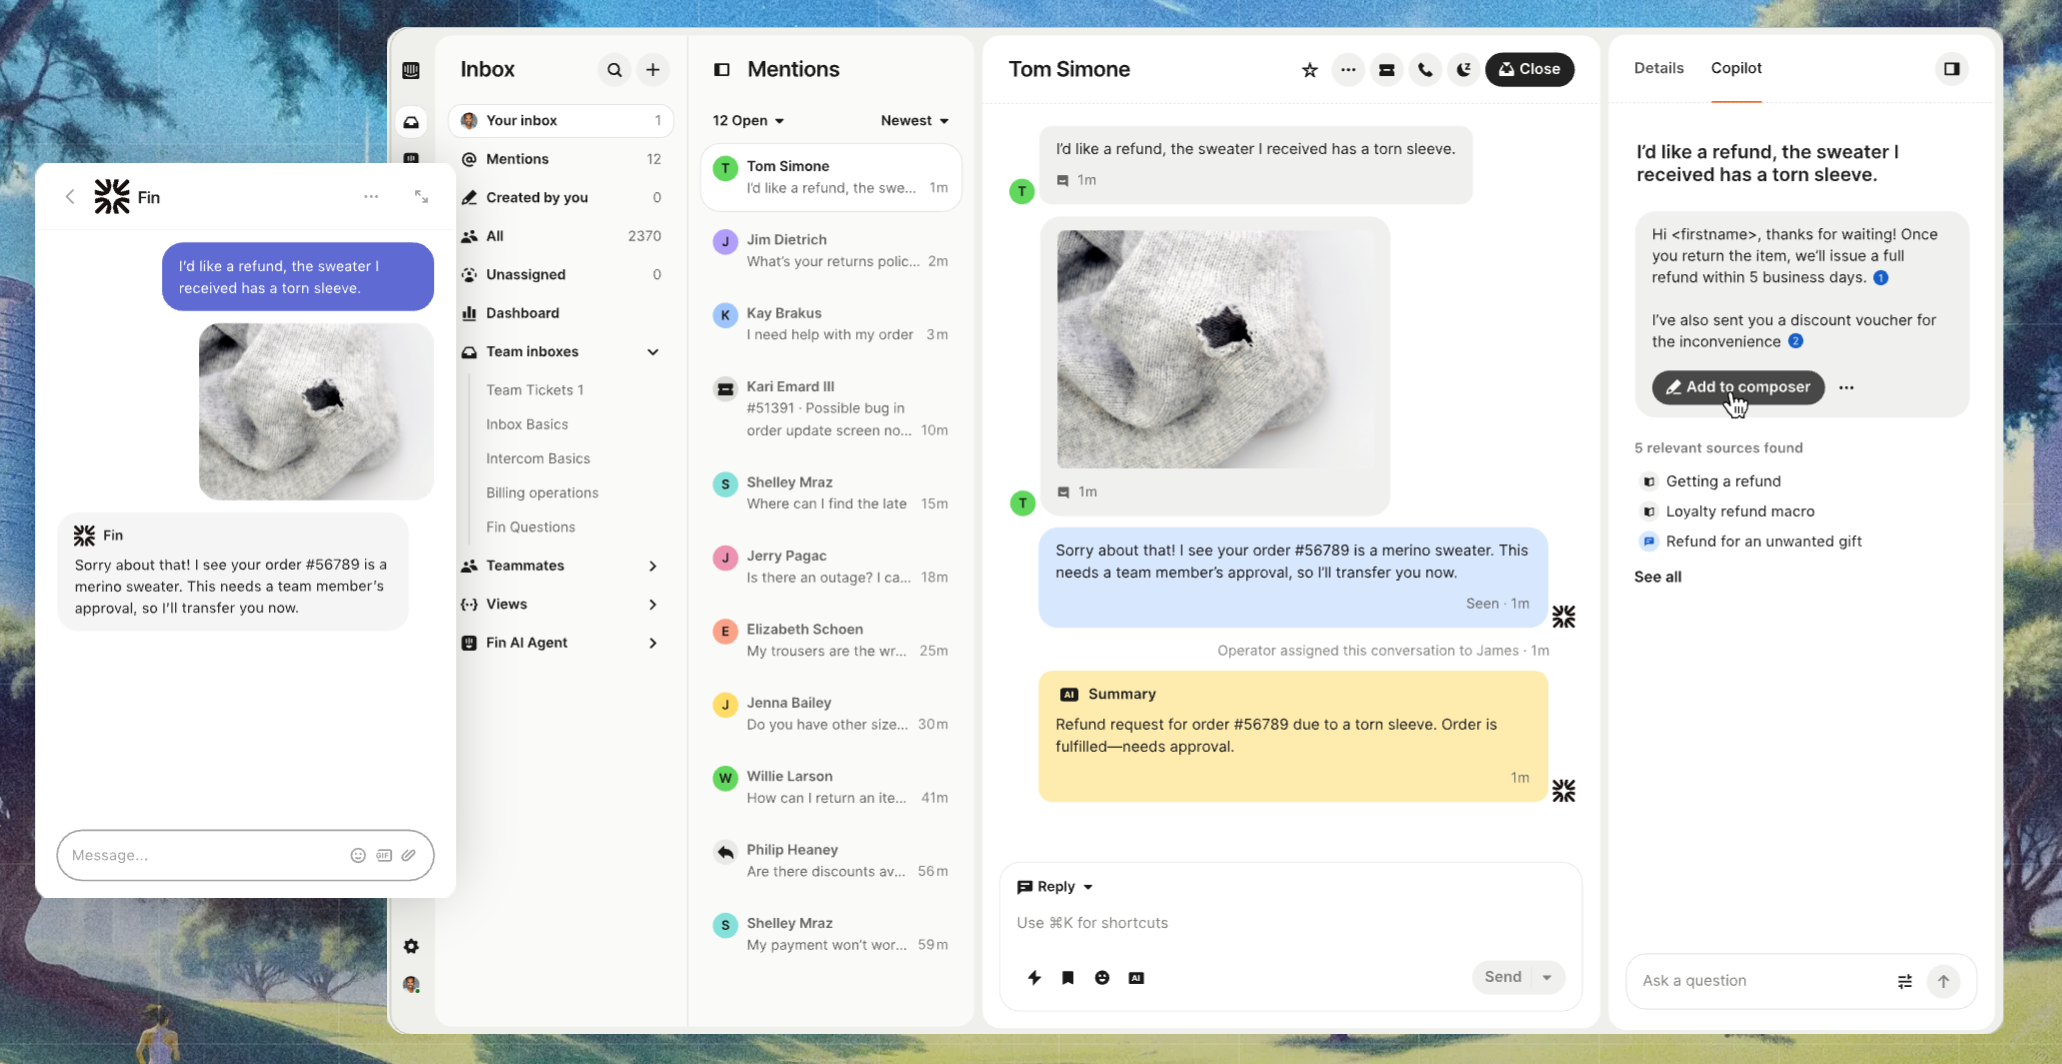Screen dimensions: 2062x1064
Task: Expand the Teammates section
Action: coord(653,566)
